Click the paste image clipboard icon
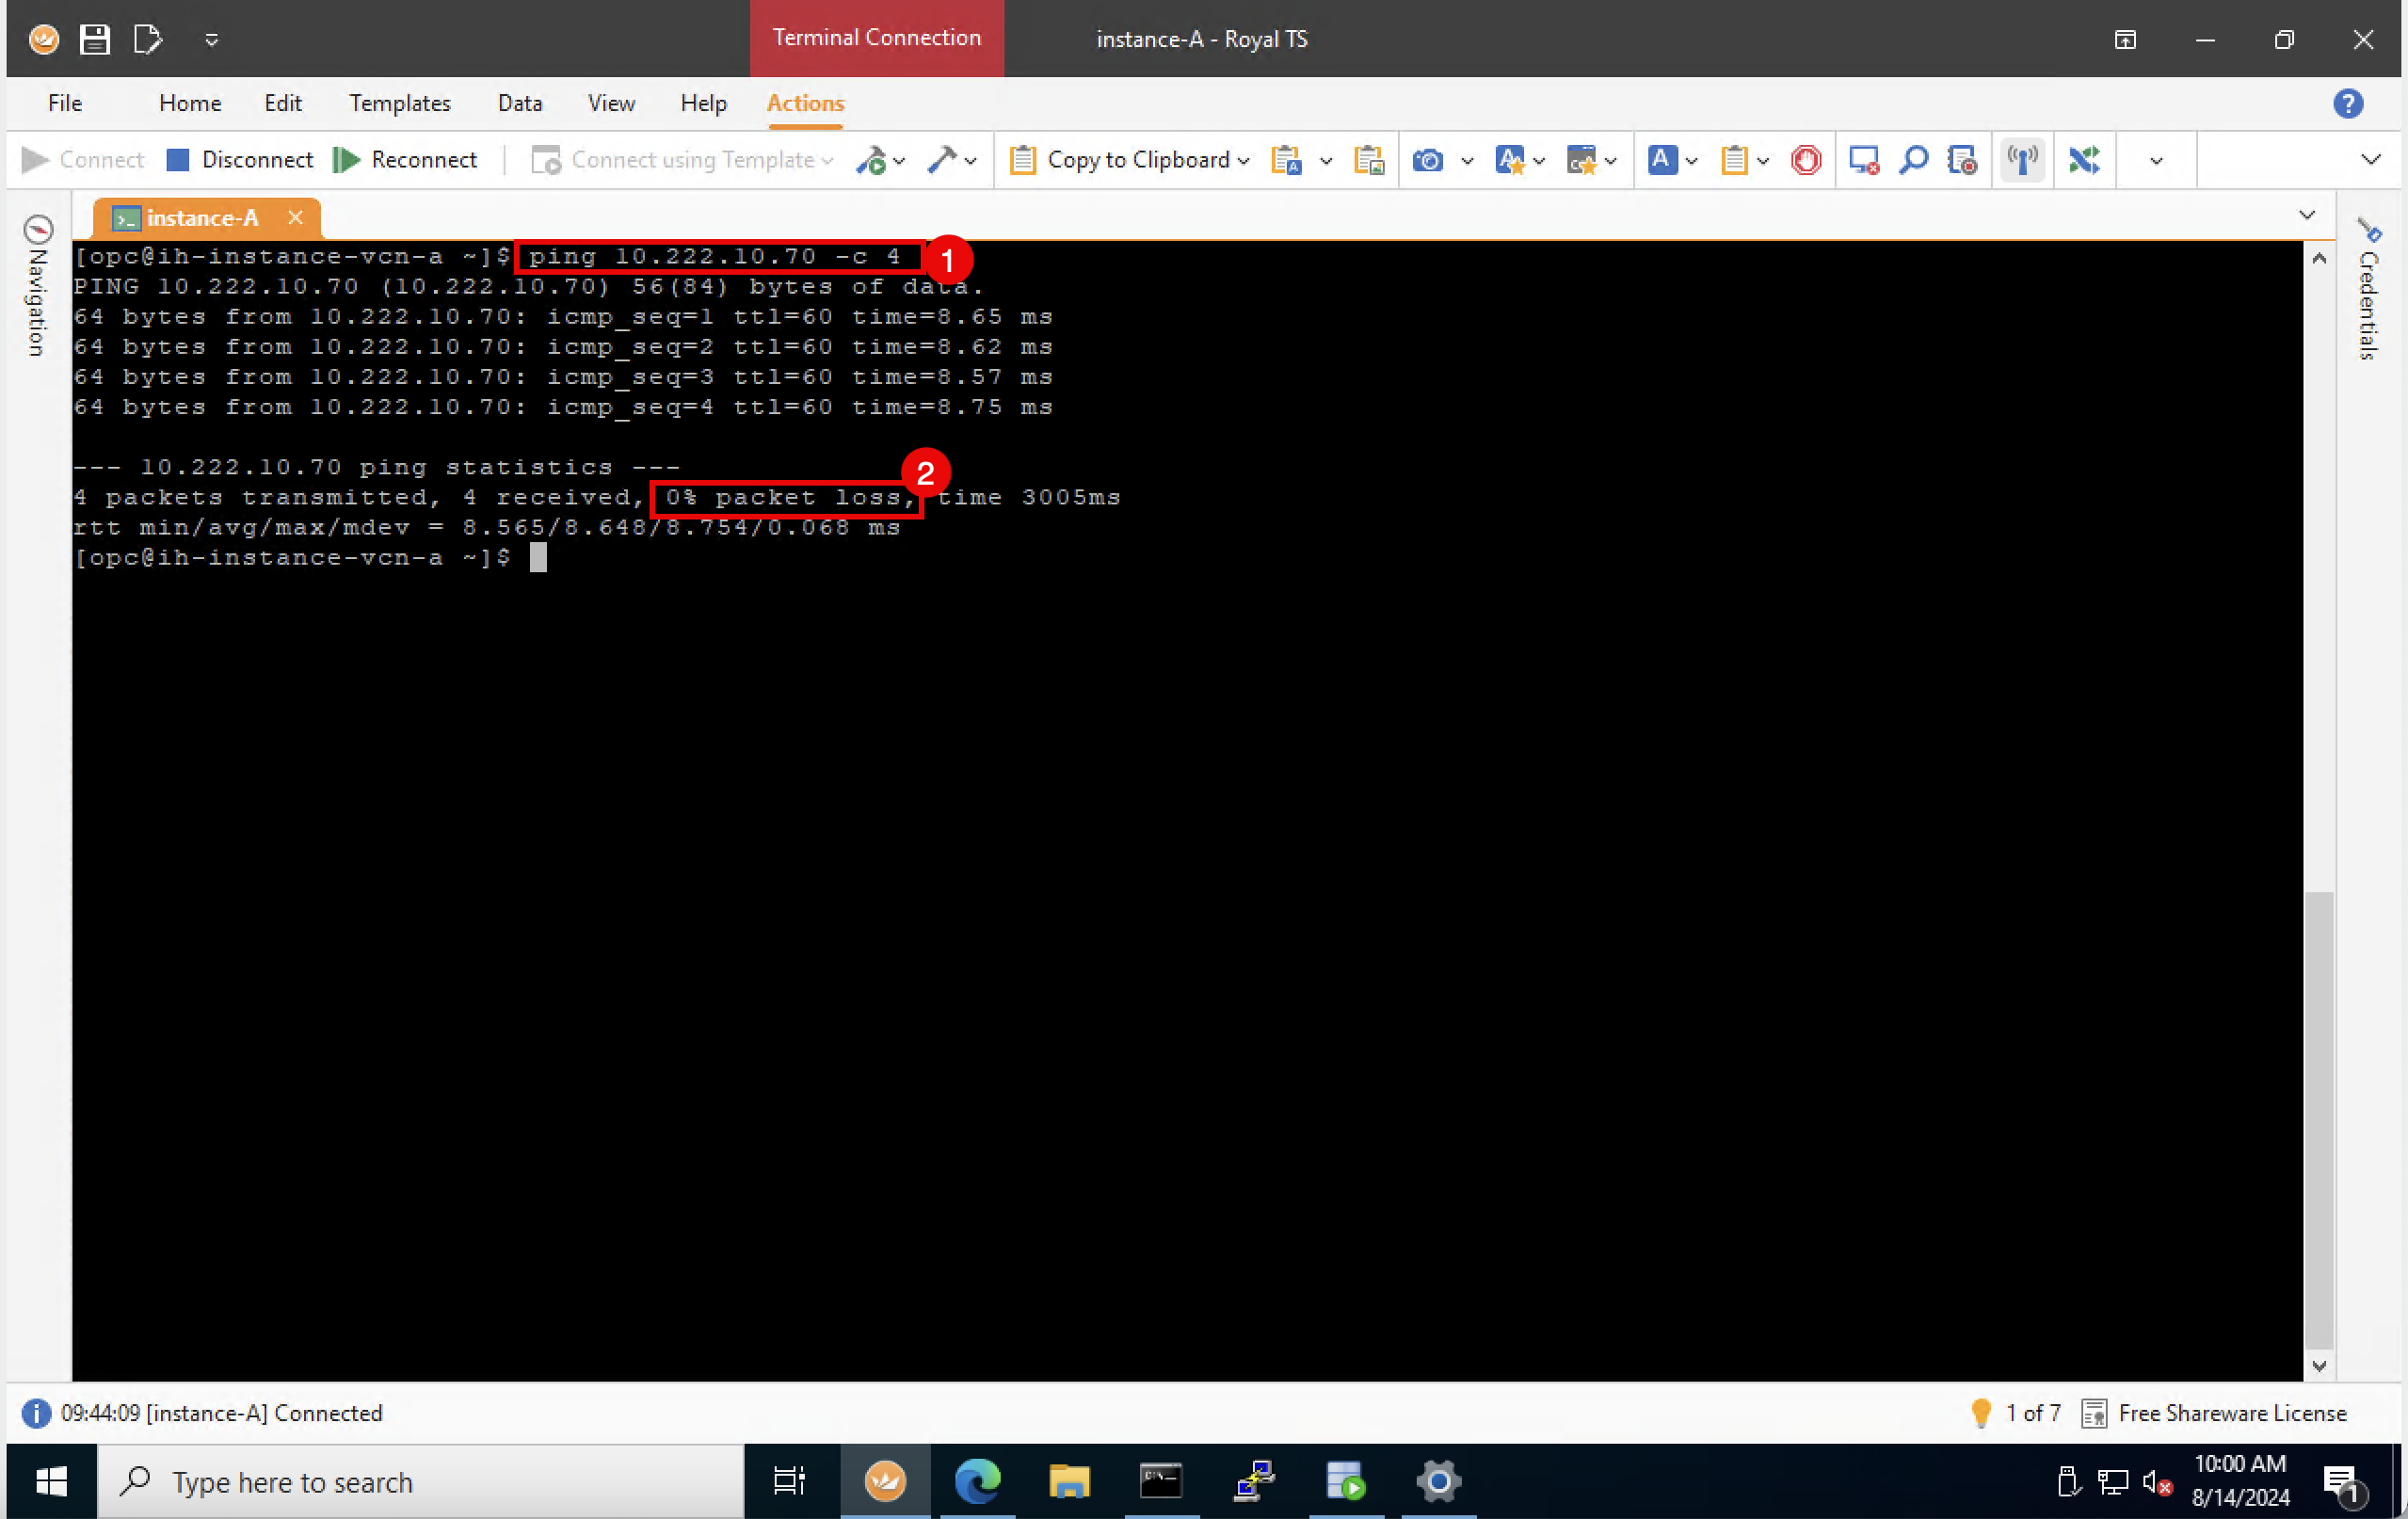The image size is (2408, 1519). pyautogui.click(x=1368, y=160)
